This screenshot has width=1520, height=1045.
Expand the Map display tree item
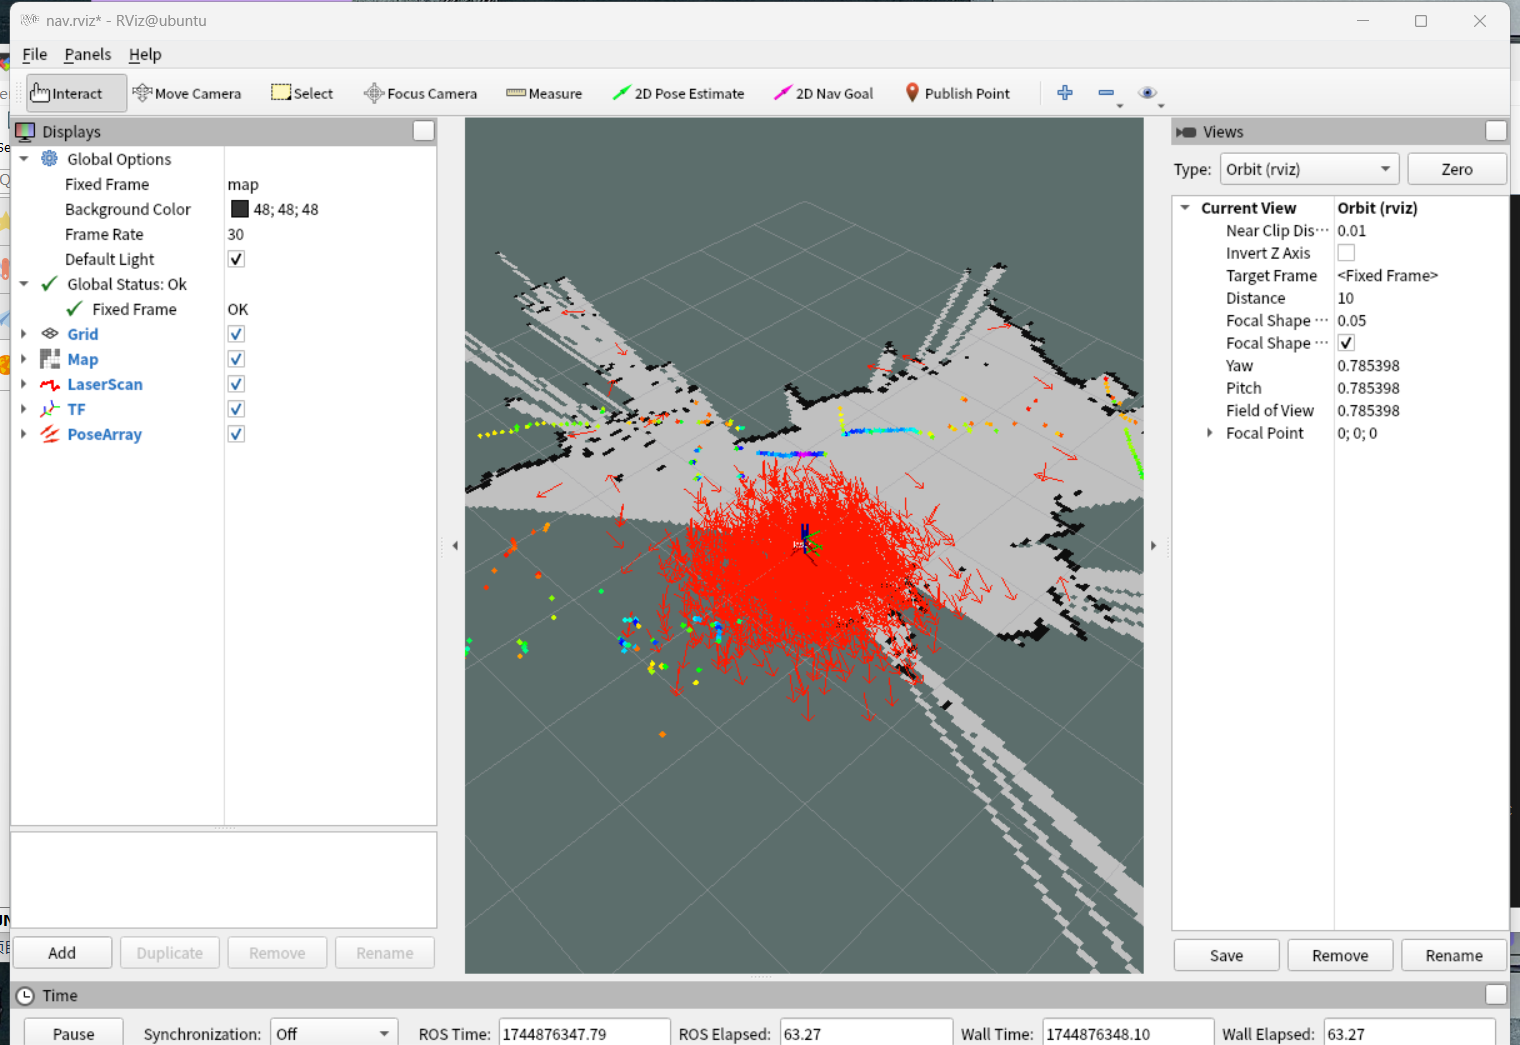[x=23, y=359]
